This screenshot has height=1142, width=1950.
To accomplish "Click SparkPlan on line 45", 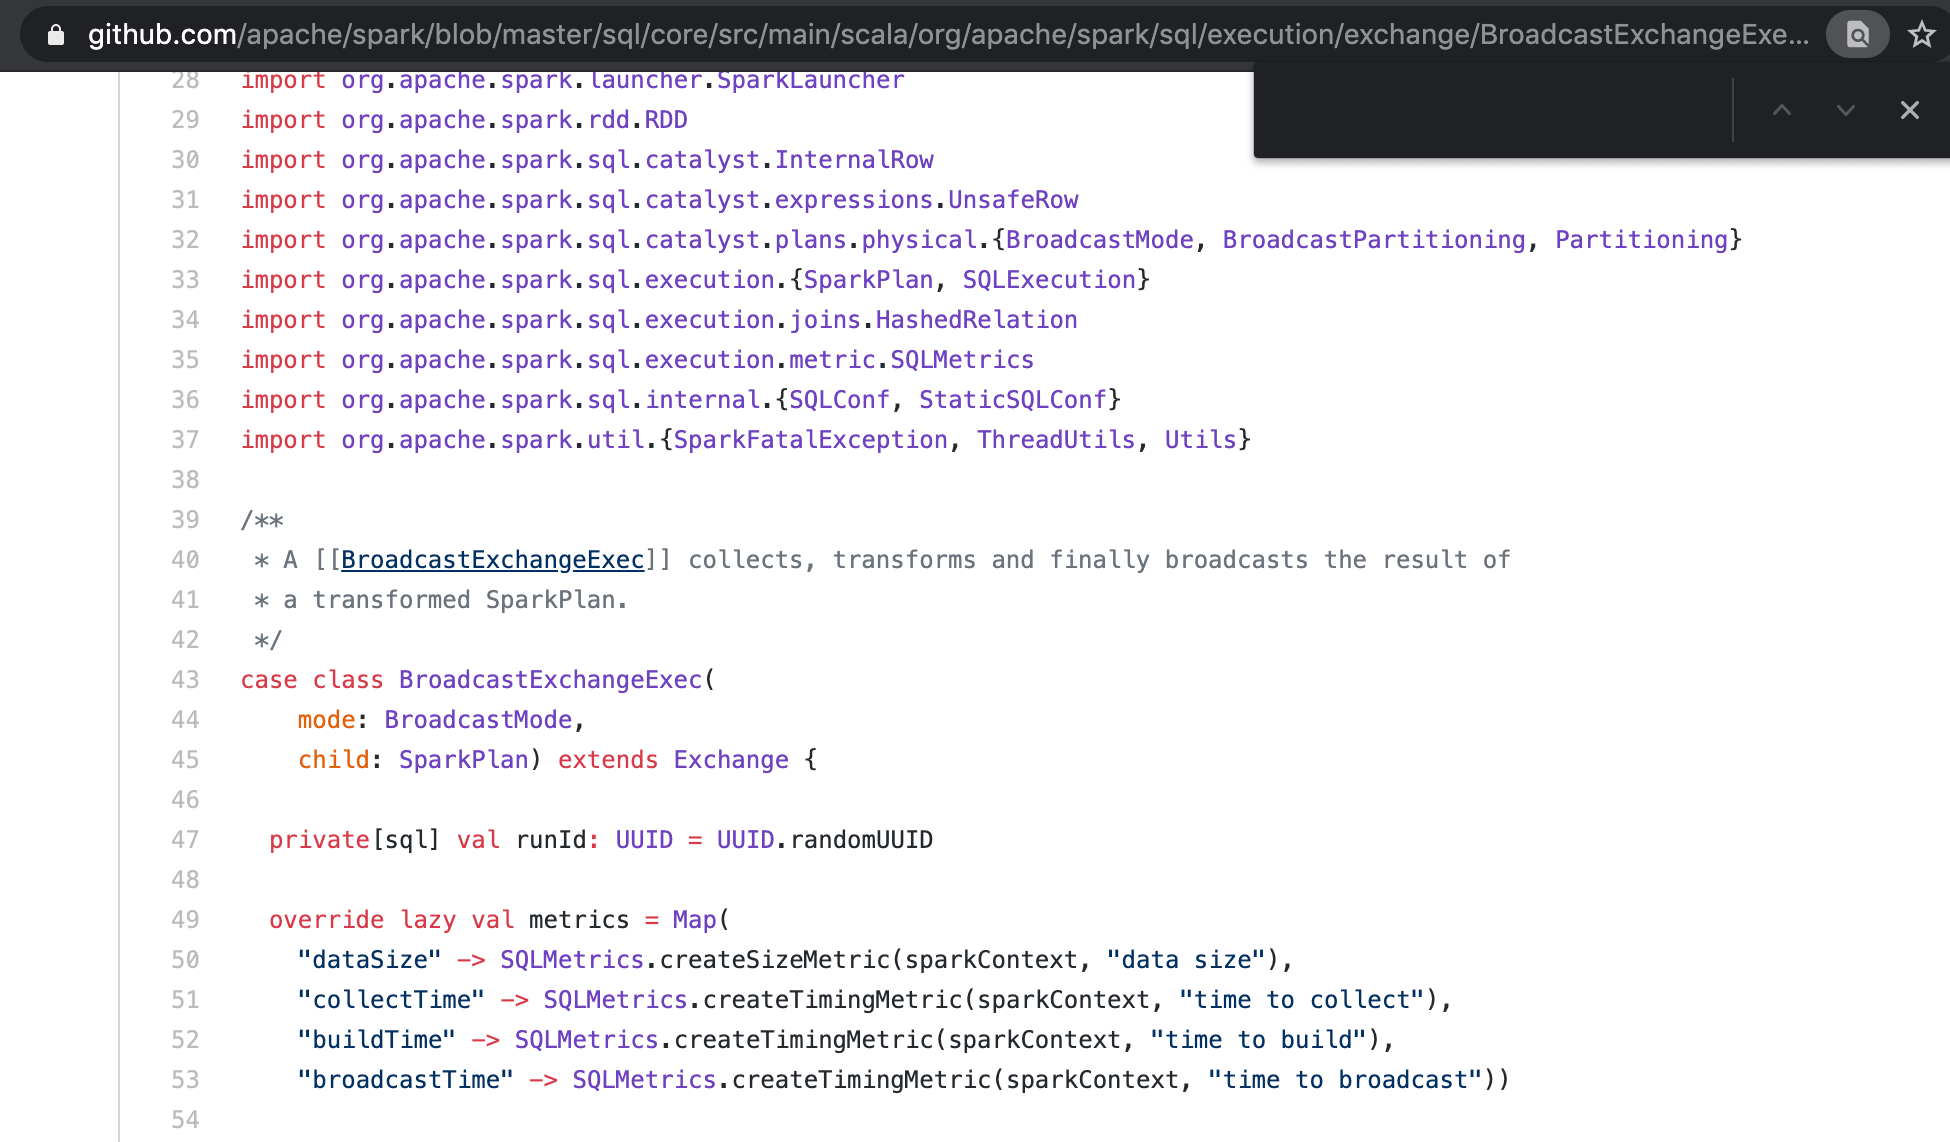I will tap(464, 760).
